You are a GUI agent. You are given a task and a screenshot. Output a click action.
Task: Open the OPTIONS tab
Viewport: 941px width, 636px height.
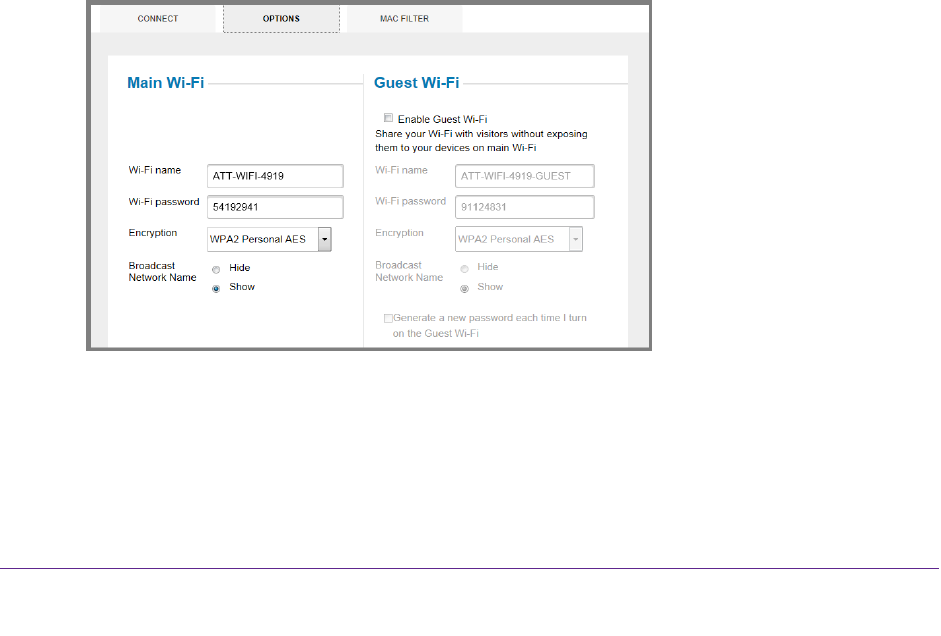(x=281, y=19)
